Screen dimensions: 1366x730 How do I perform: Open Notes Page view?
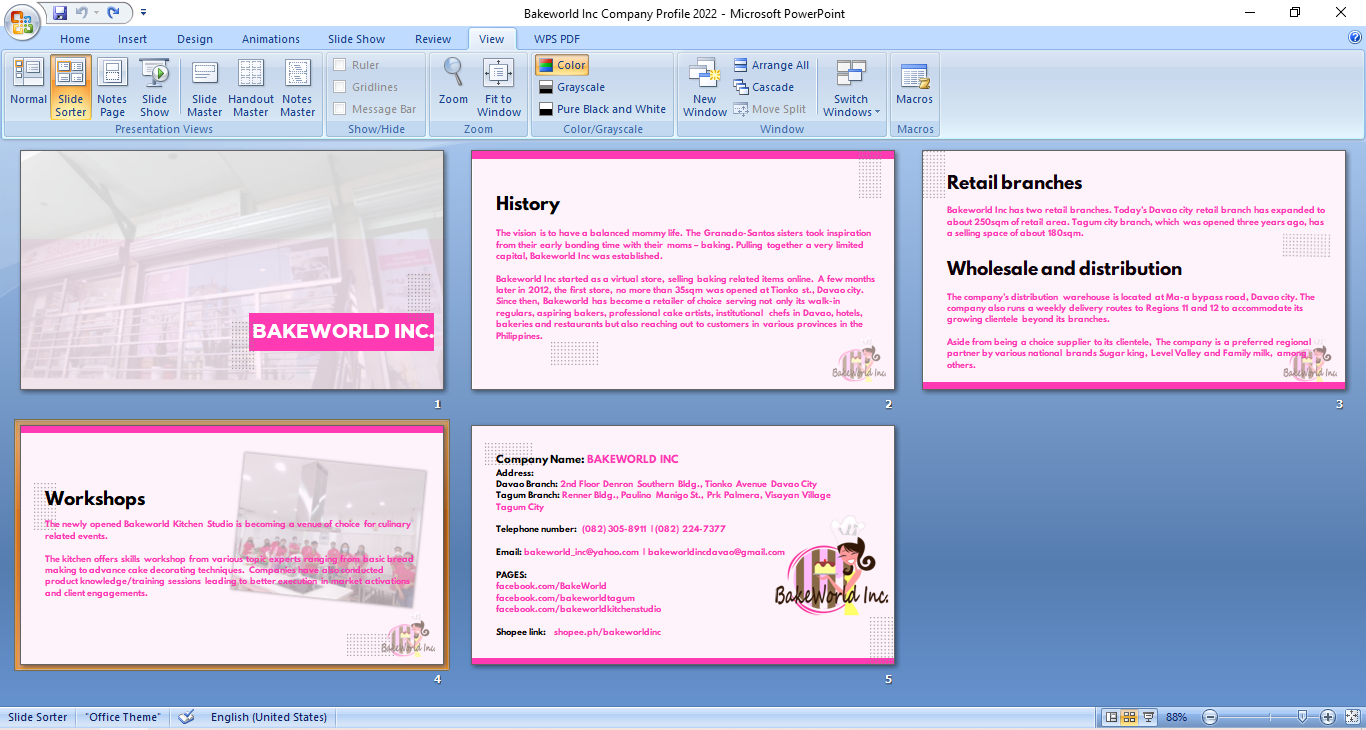click(112, 87)
